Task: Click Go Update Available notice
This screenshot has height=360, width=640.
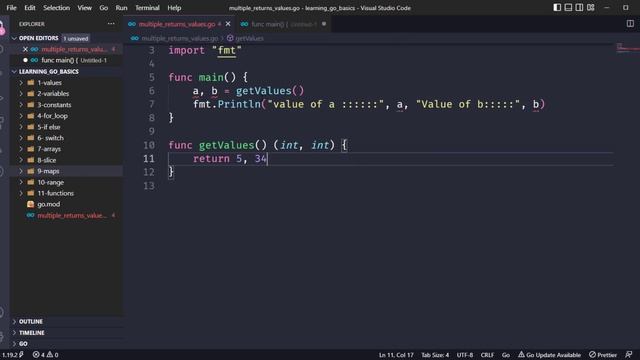Action: click(549, 355)
